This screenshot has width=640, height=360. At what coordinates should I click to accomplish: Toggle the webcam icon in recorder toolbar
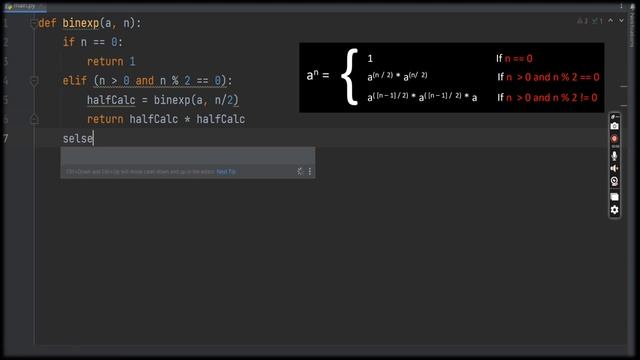point(614,182)
